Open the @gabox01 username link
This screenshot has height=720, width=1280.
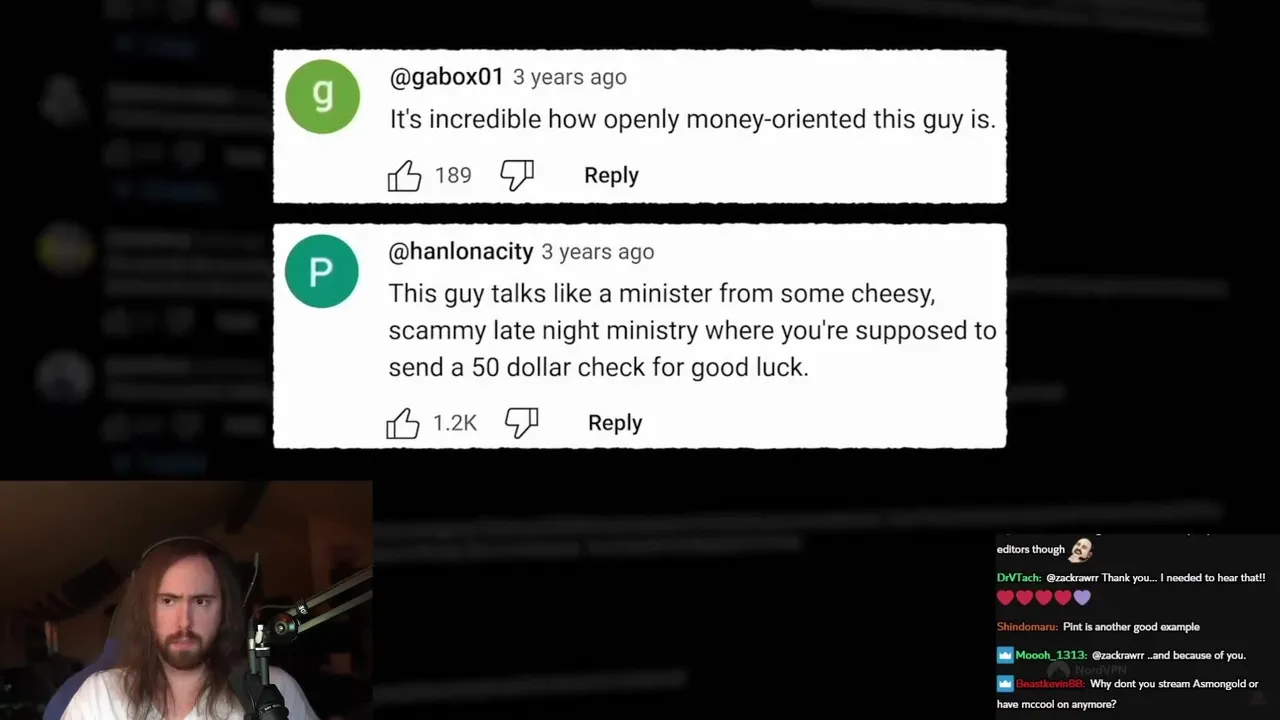446,77
